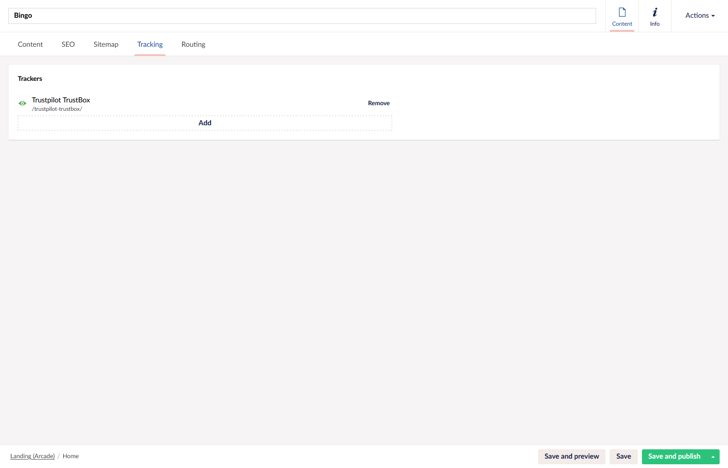Click the Trackers section label

pyautogui.click(x=30, y=78)
